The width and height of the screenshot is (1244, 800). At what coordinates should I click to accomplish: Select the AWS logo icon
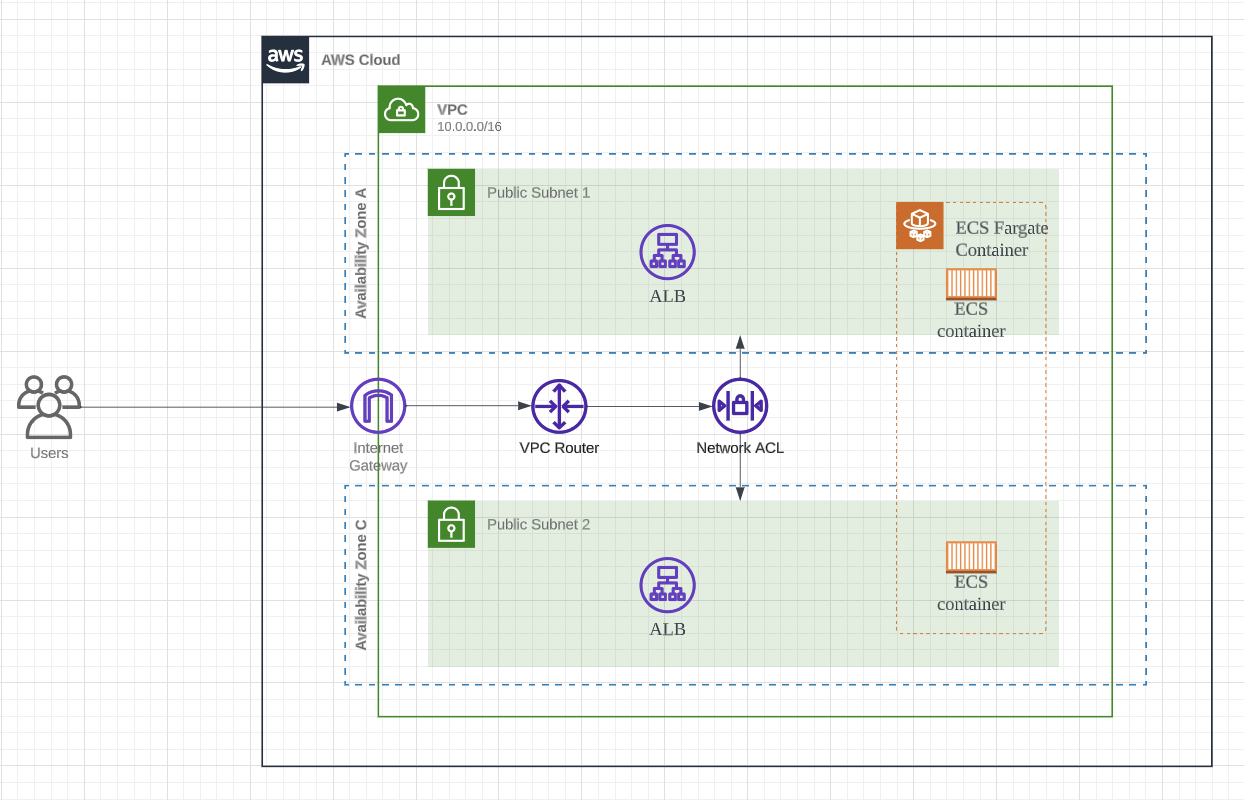pos(286,59)
